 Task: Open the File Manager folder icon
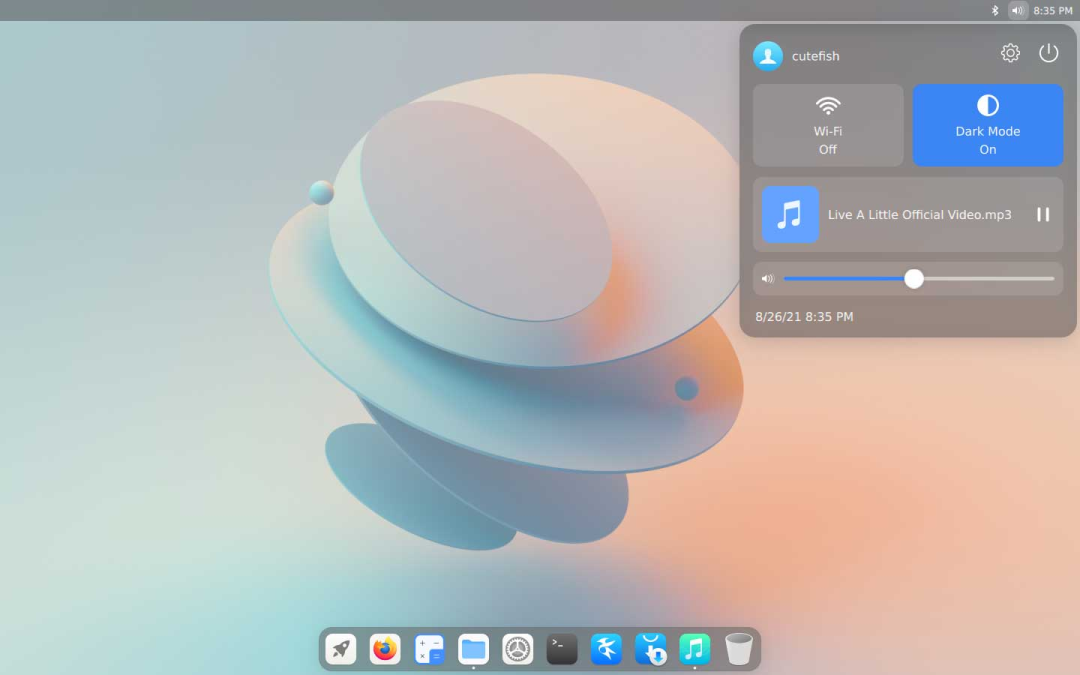[473, 649]
